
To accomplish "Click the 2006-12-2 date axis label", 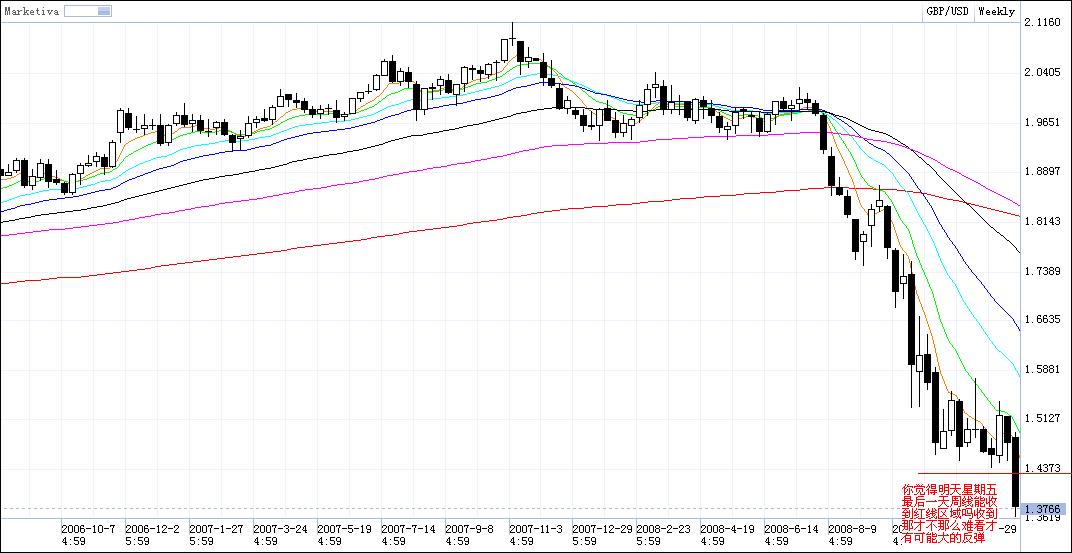I will (x=152, y=535).
